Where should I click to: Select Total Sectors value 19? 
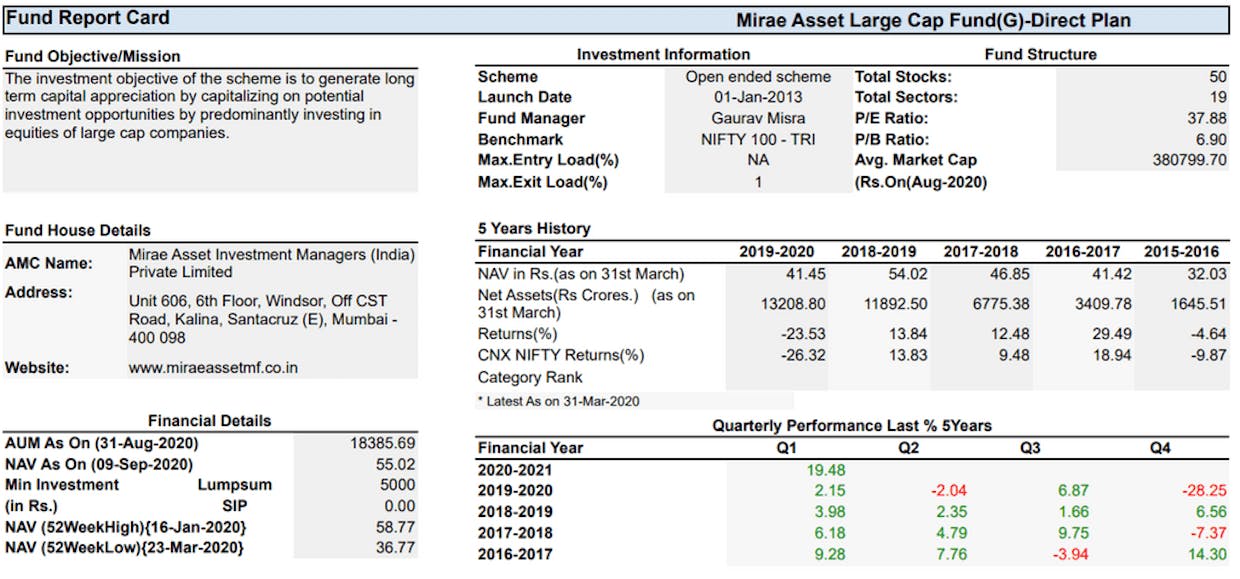click(x=1218, y=98)
